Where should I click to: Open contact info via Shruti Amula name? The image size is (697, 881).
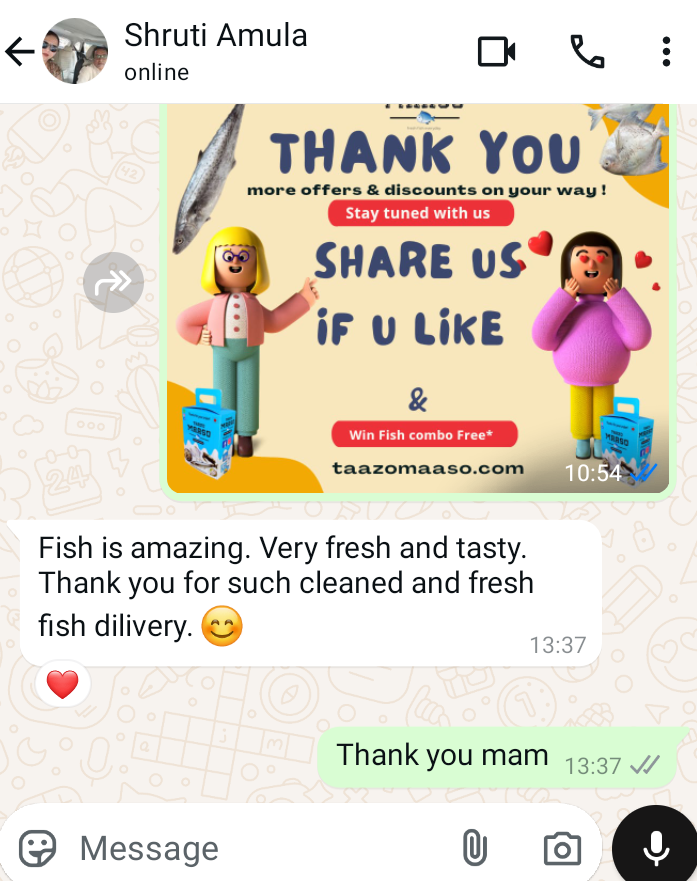tap(216, 35)
